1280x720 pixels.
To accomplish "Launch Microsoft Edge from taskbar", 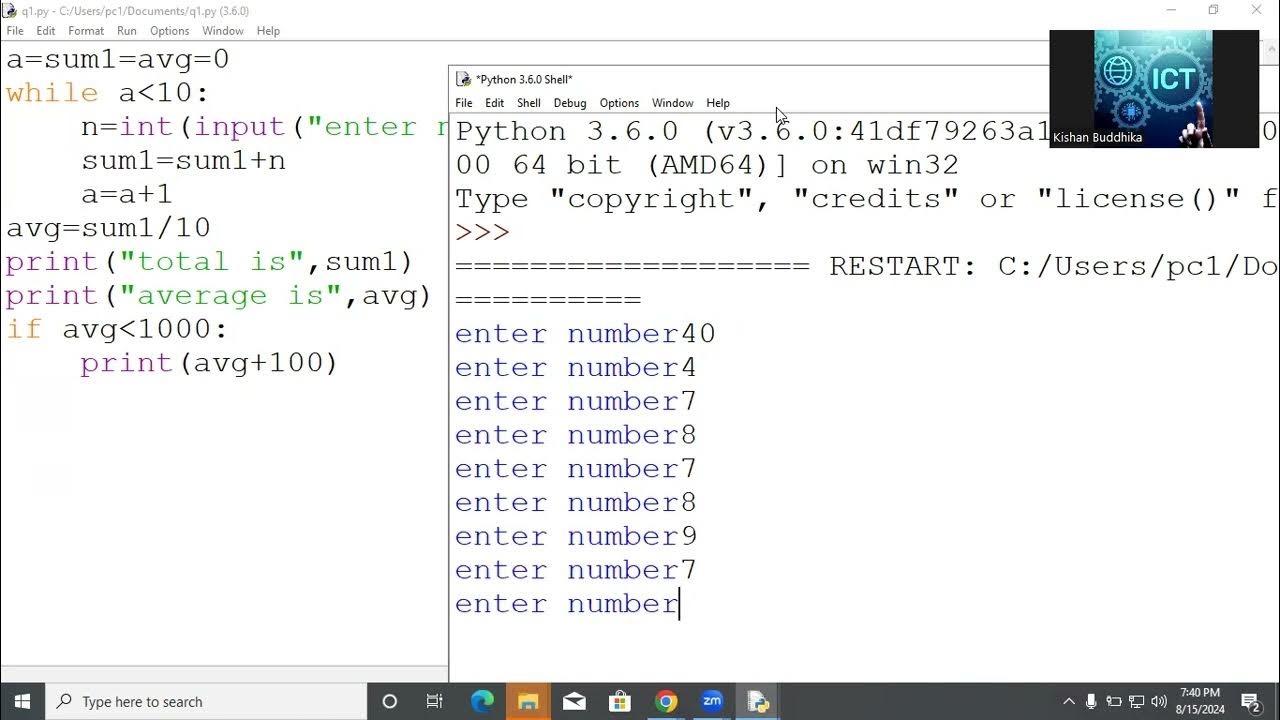I will tap(482, 702).
